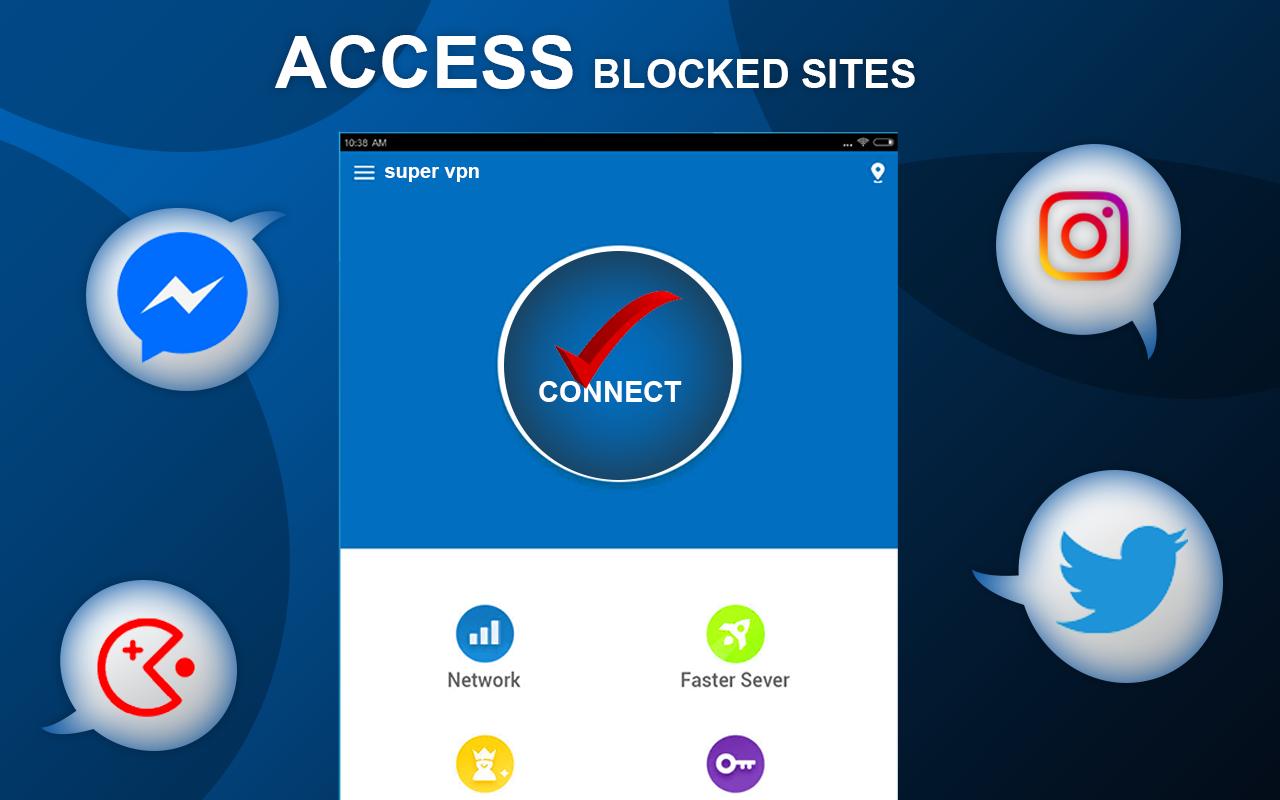Screen dimensions: 1280x800
Task: Click the super vpn title text
Action: (x=432, y=172)
